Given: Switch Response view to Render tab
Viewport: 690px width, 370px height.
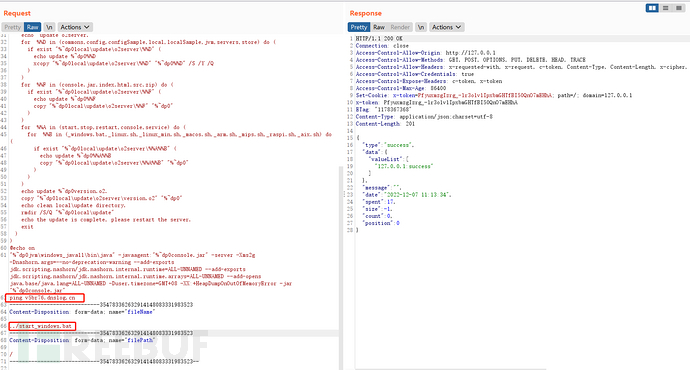Looking at the screenshot, I should [x=400, y=27].
